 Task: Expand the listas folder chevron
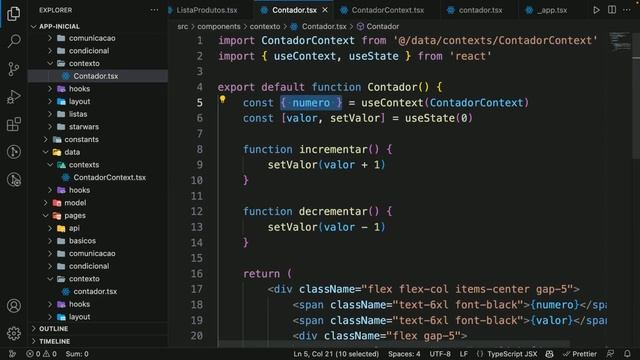pos(50,114)
